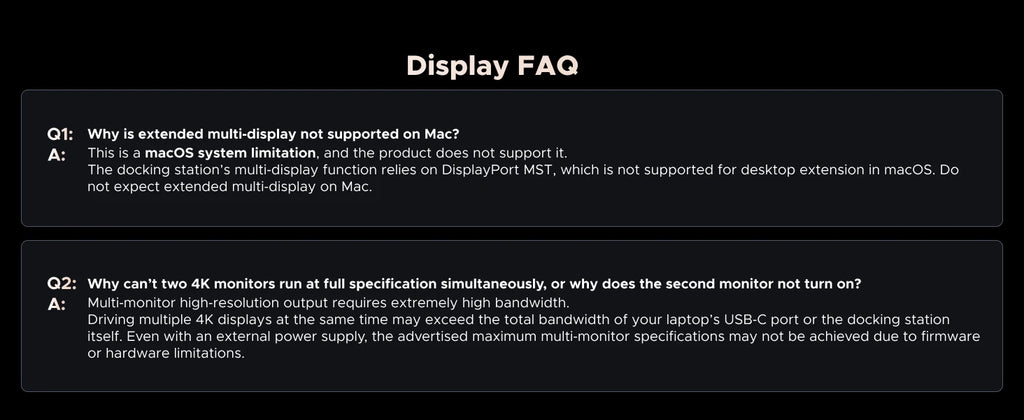The image size is (1024, 420).
Task: Click the Display FAQ heading
Action: [492, 66]
